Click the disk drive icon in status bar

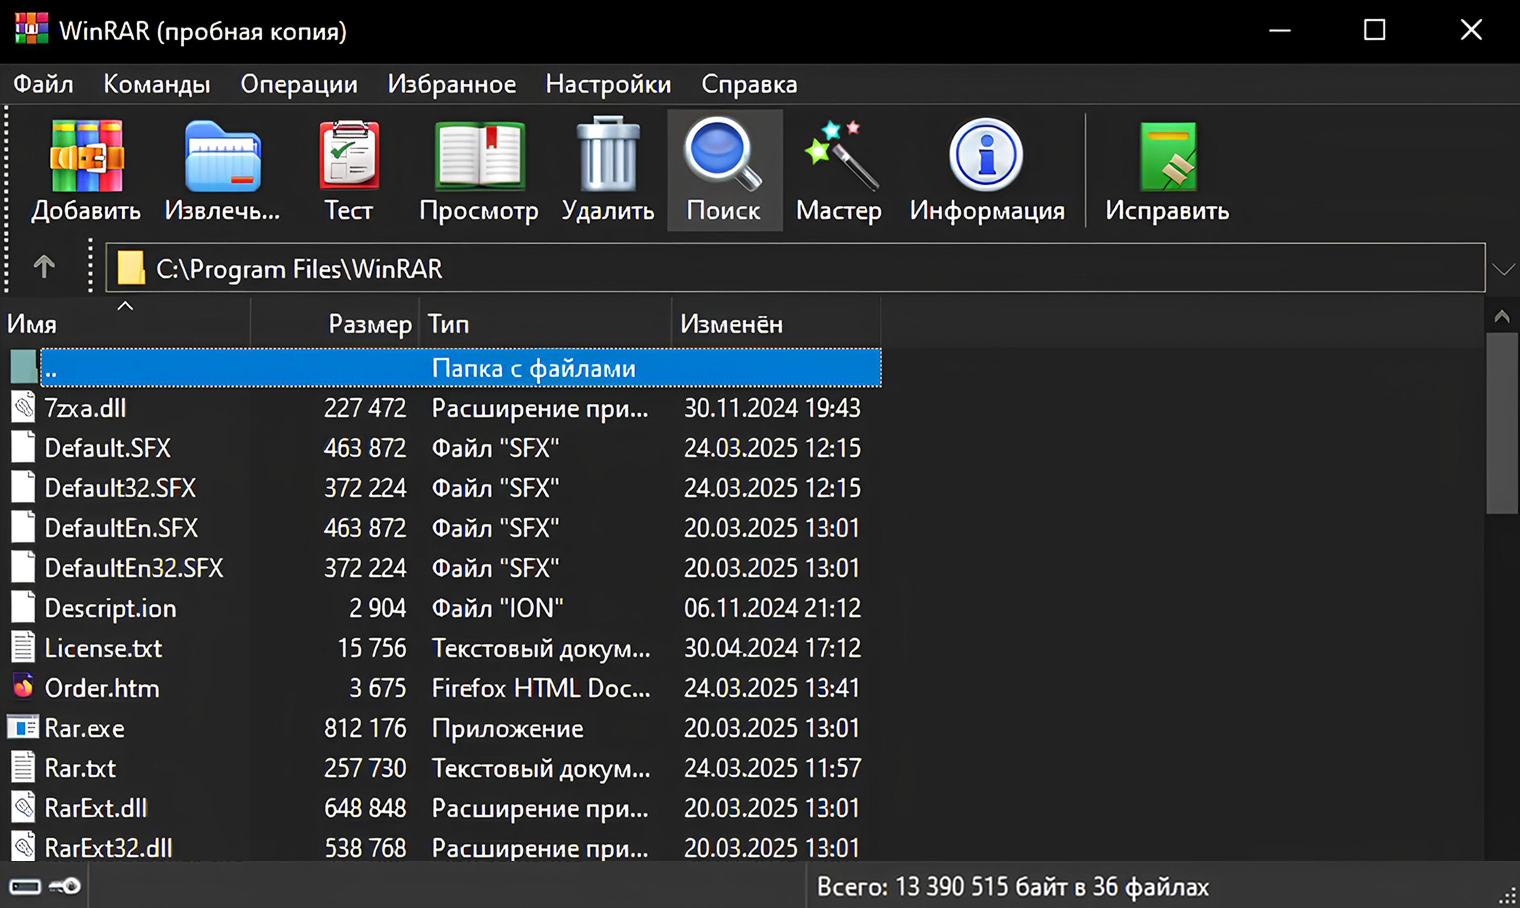pyautogui.click(x=25, y=887)
